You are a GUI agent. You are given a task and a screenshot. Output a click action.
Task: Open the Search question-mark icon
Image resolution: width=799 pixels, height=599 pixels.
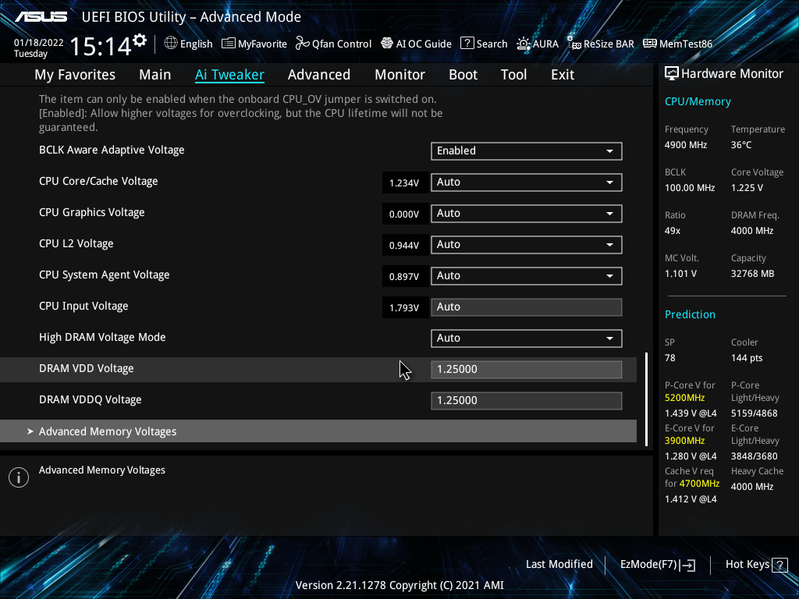click(x=467, y=43)
